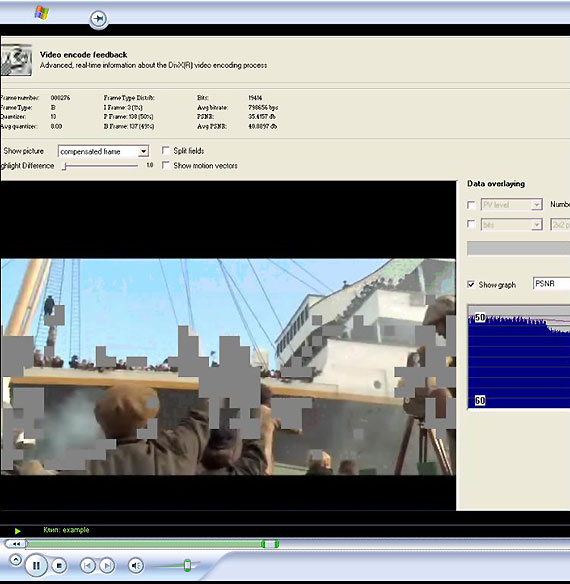
Task: Click the green play status indicator
Action: (x=17, y=531)
